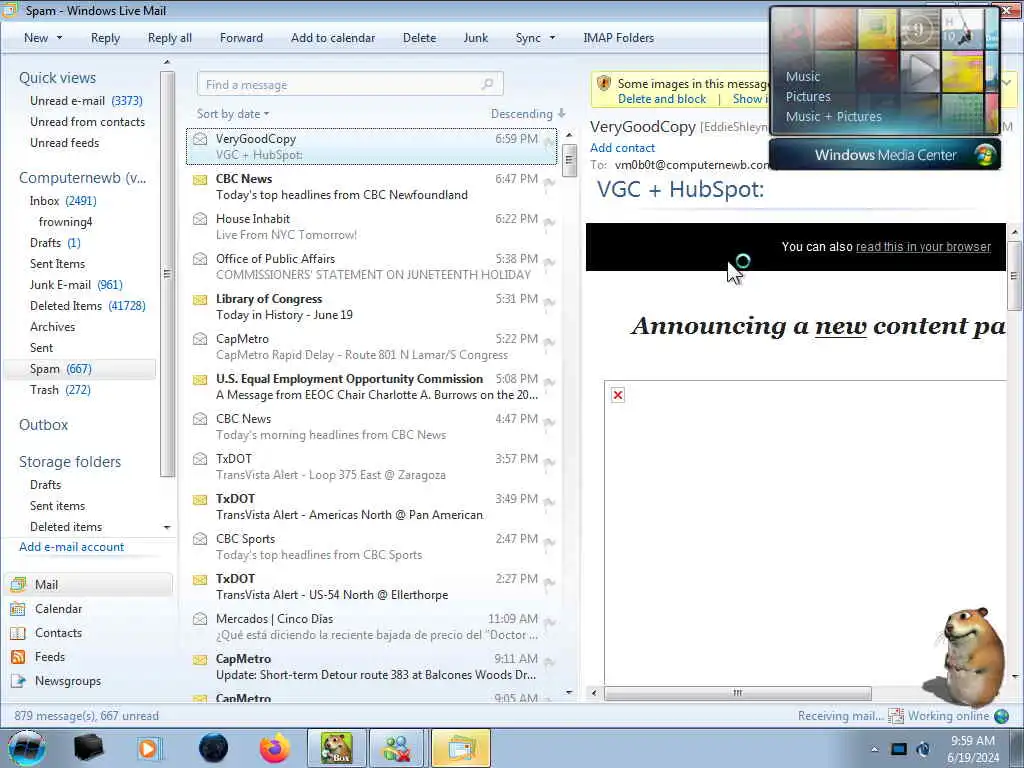Open the Sync dropdown arrow
The height and width of the screenshot is (768, 1024).
(552, 38)
